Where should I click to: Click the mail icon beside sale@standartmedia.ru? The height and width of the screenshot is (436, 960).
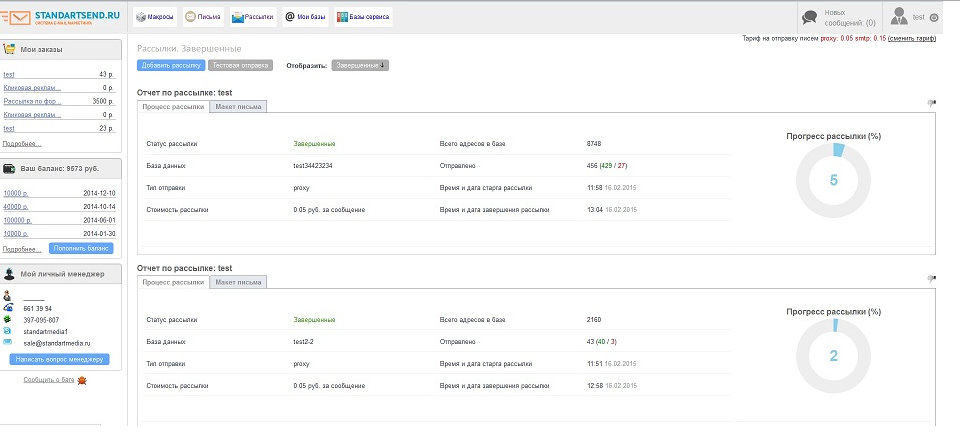click(7, 343)
